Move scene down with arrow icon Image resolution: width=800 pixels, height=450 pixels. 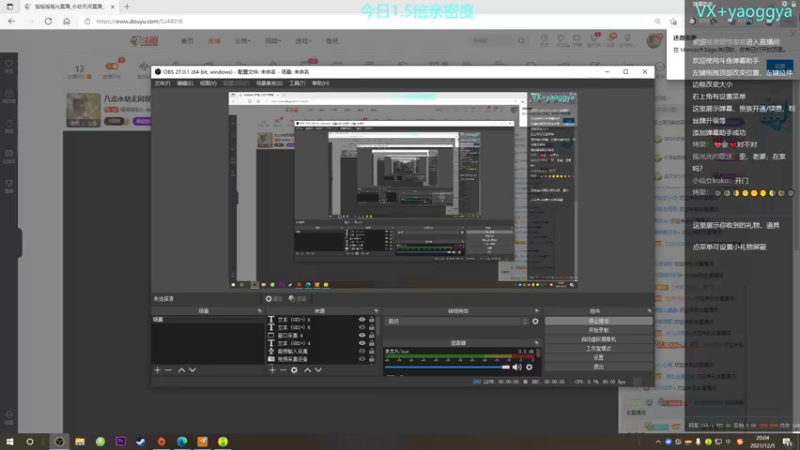(x=192, y=370)
